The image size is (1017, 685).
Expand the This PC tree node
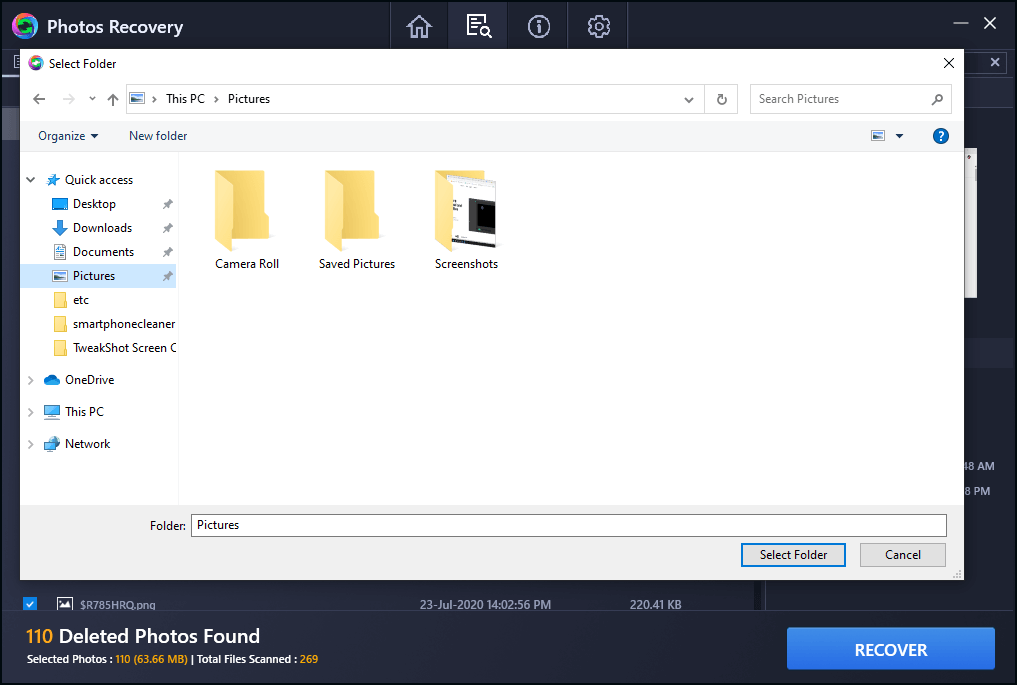[x=30, y=412]
